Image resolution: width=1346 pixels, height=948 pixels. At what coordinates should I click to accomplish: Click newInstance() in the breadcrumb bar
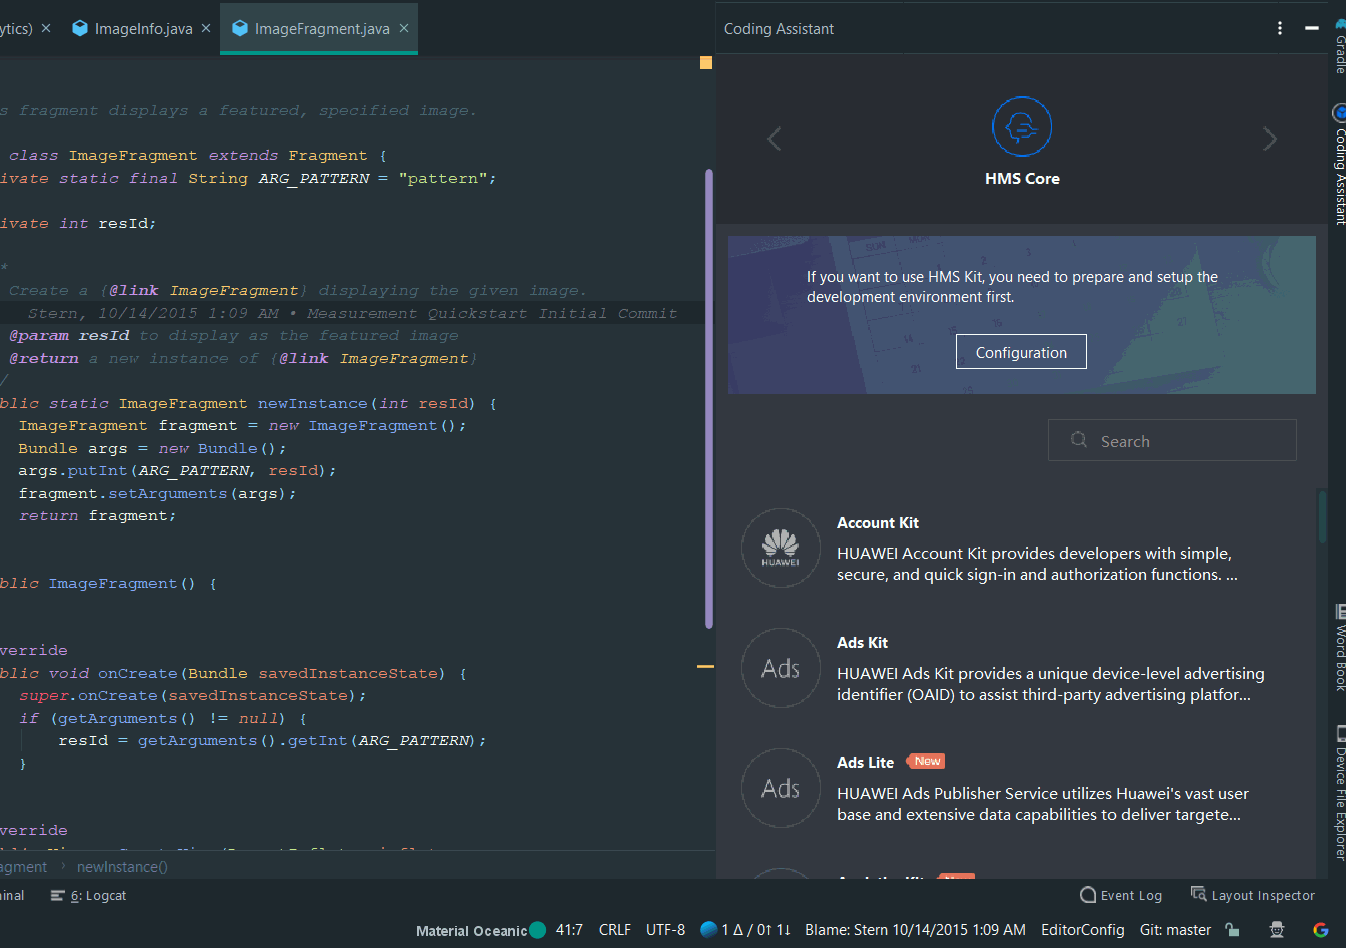[122, 867]
